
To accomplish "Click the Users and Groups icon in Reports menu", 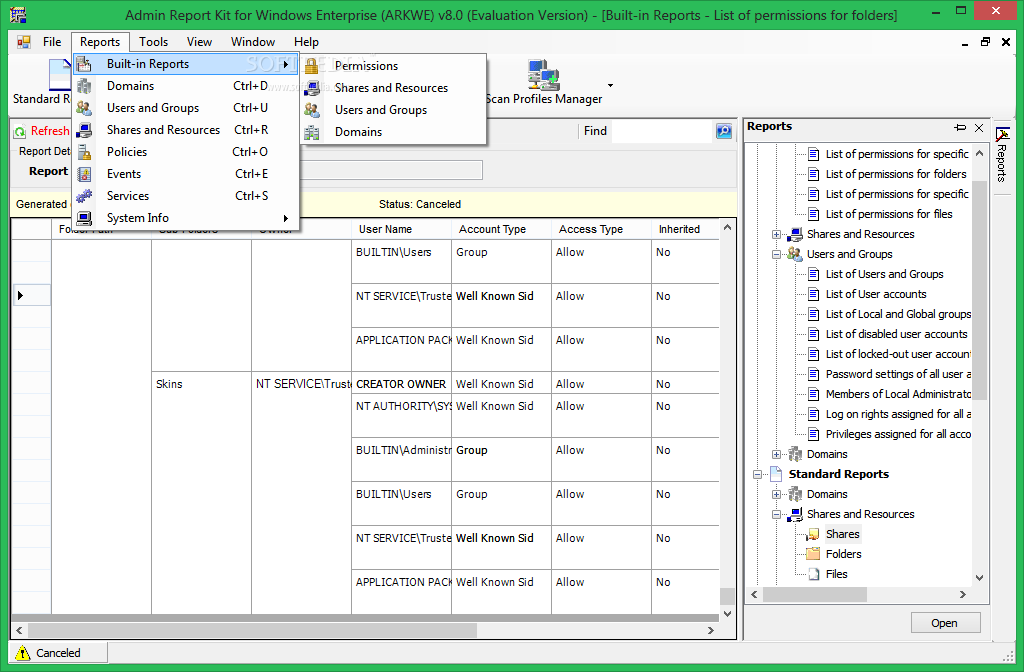I will tap(84, 108).
